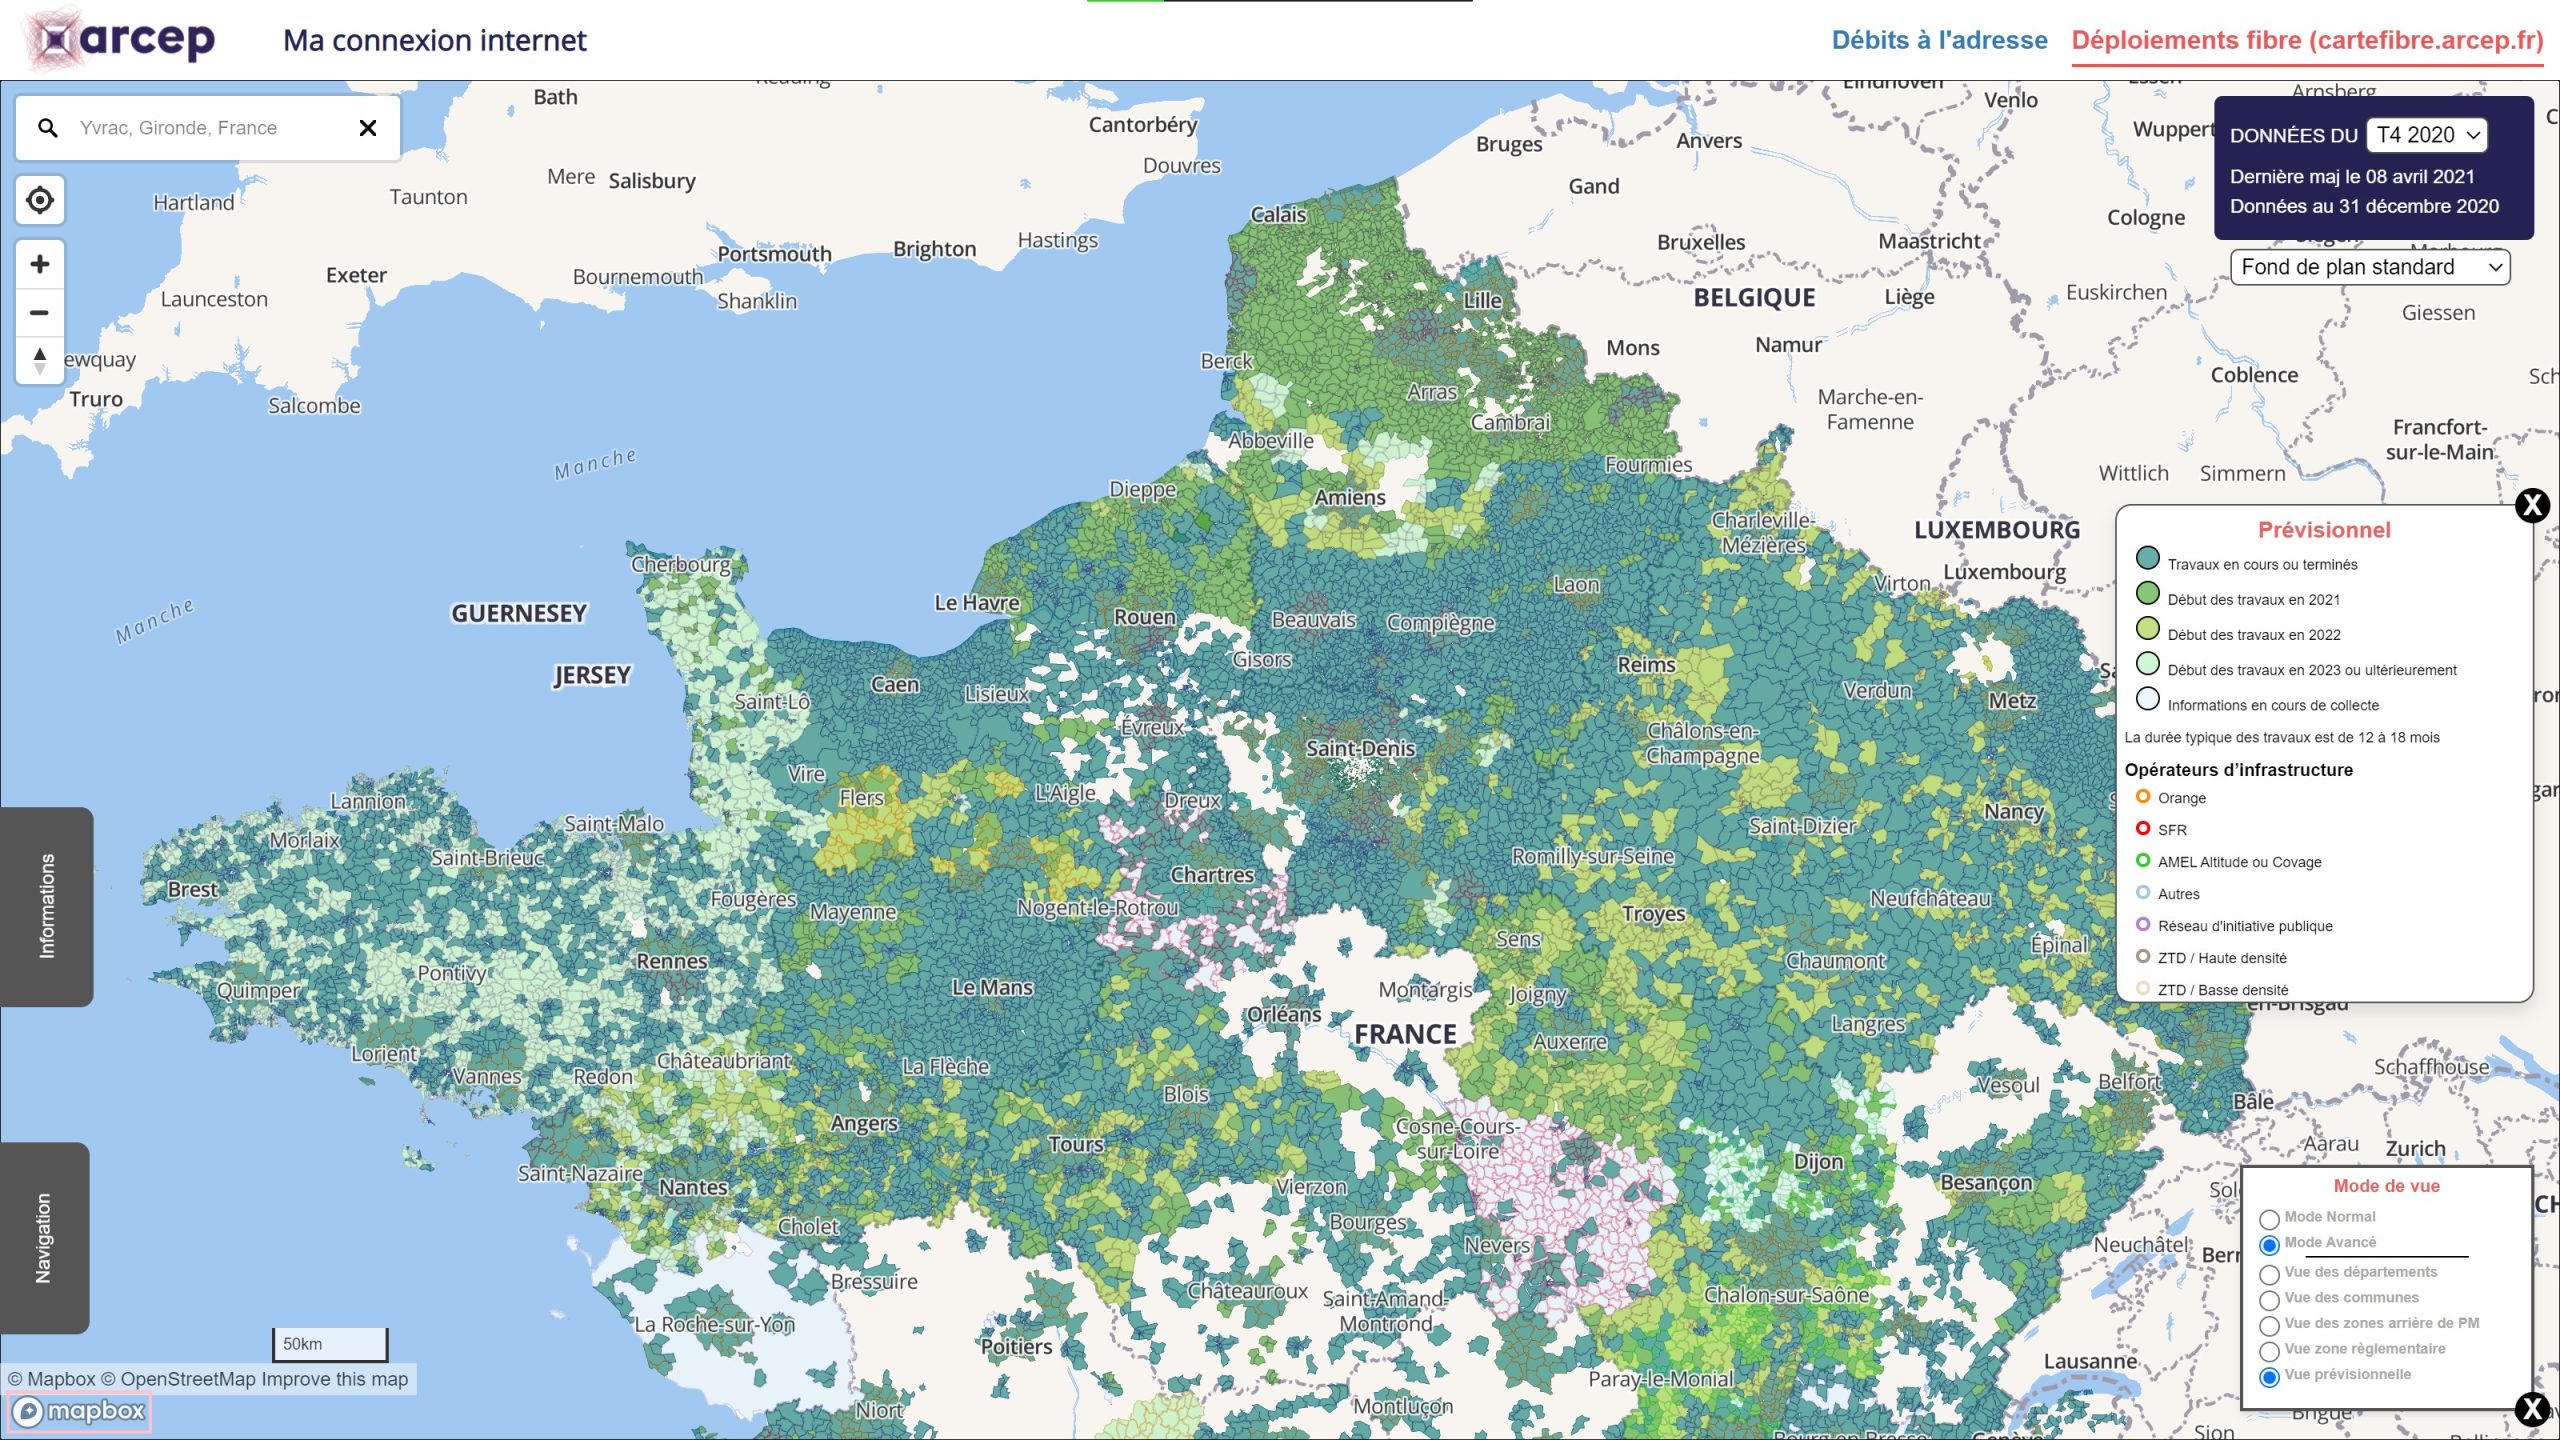Zoom in on the map
The image size is (2560, 1440).
tap(40, 264)
